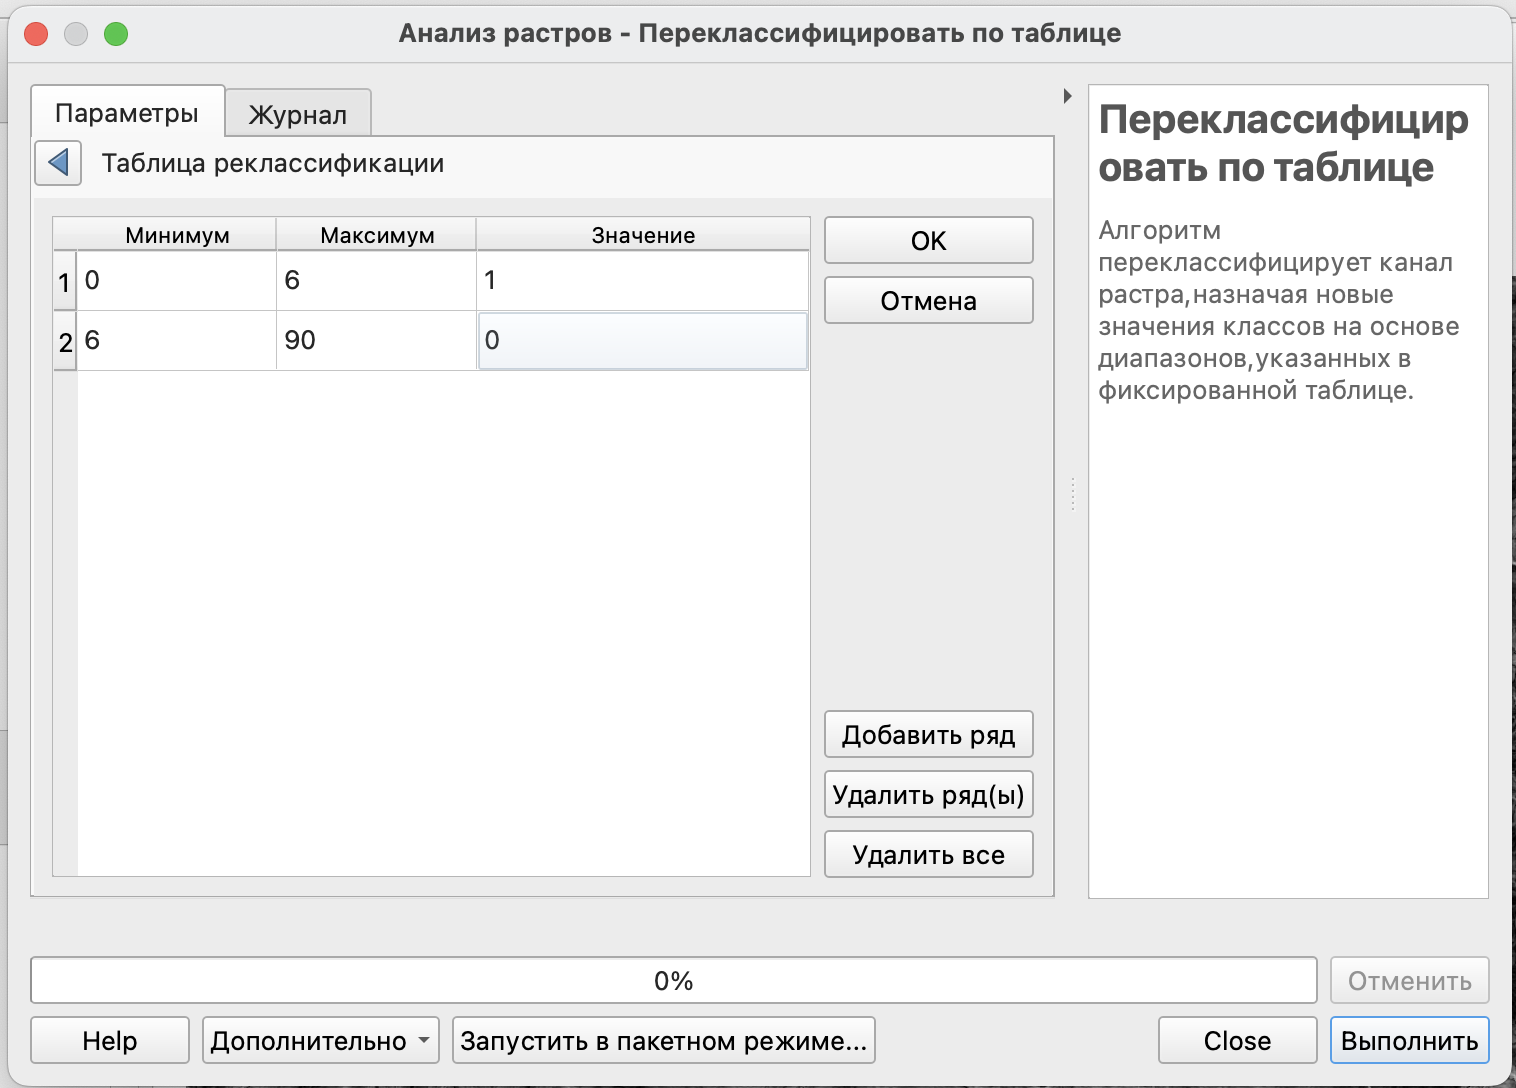This screenshot has width=1516, height=1088.
Task: Clear the table with Удалить все
Action: tap(928, 855)
